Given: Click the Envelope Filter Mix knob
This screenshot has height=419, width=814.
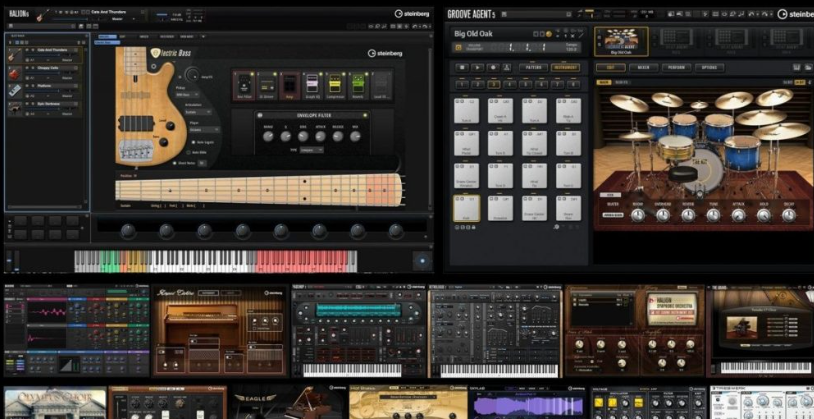Looking at the screenshot, I should point(355,137).
